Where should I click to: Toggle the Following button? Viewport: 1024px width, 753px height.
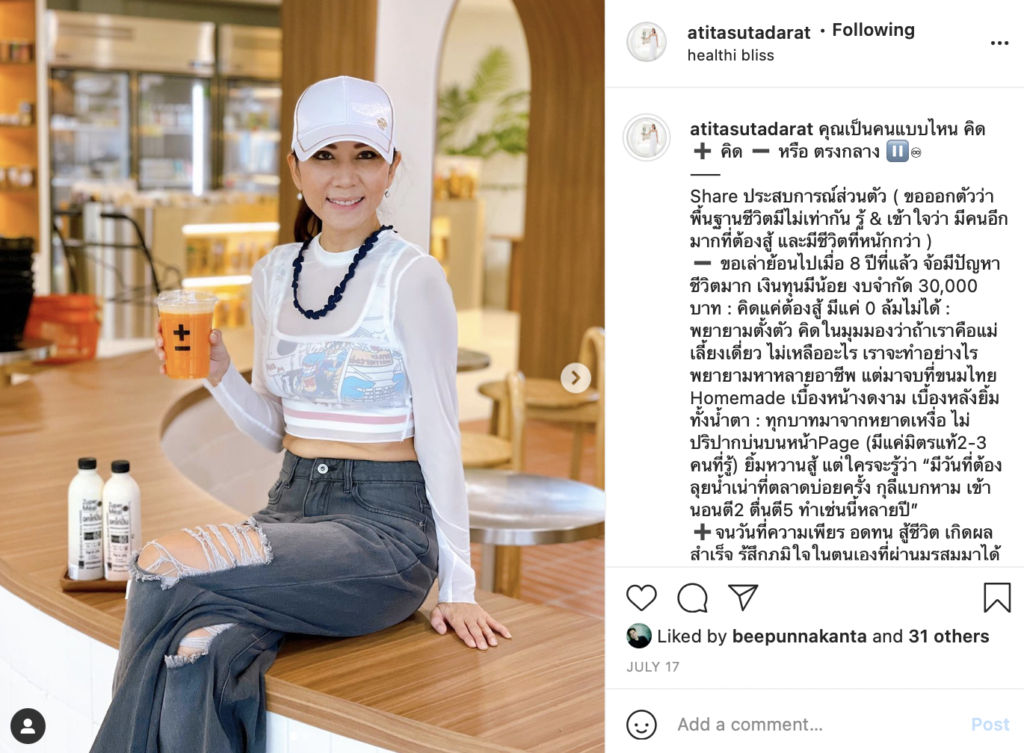pos(873,30)
